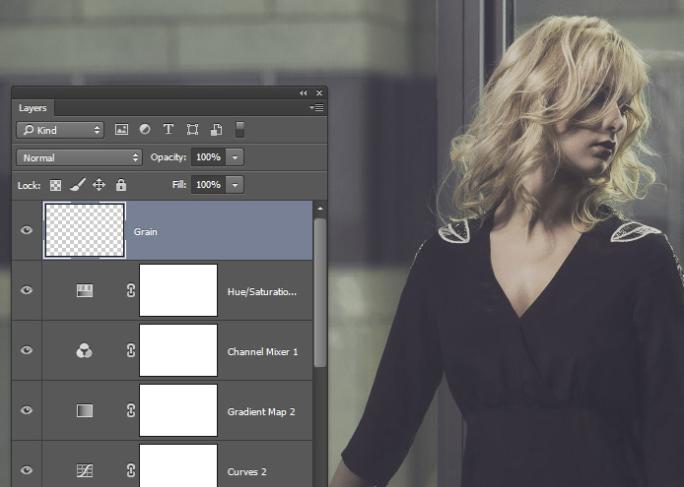Hide the Grain layer
Screen dimensions: 684x487
[27, 230]
